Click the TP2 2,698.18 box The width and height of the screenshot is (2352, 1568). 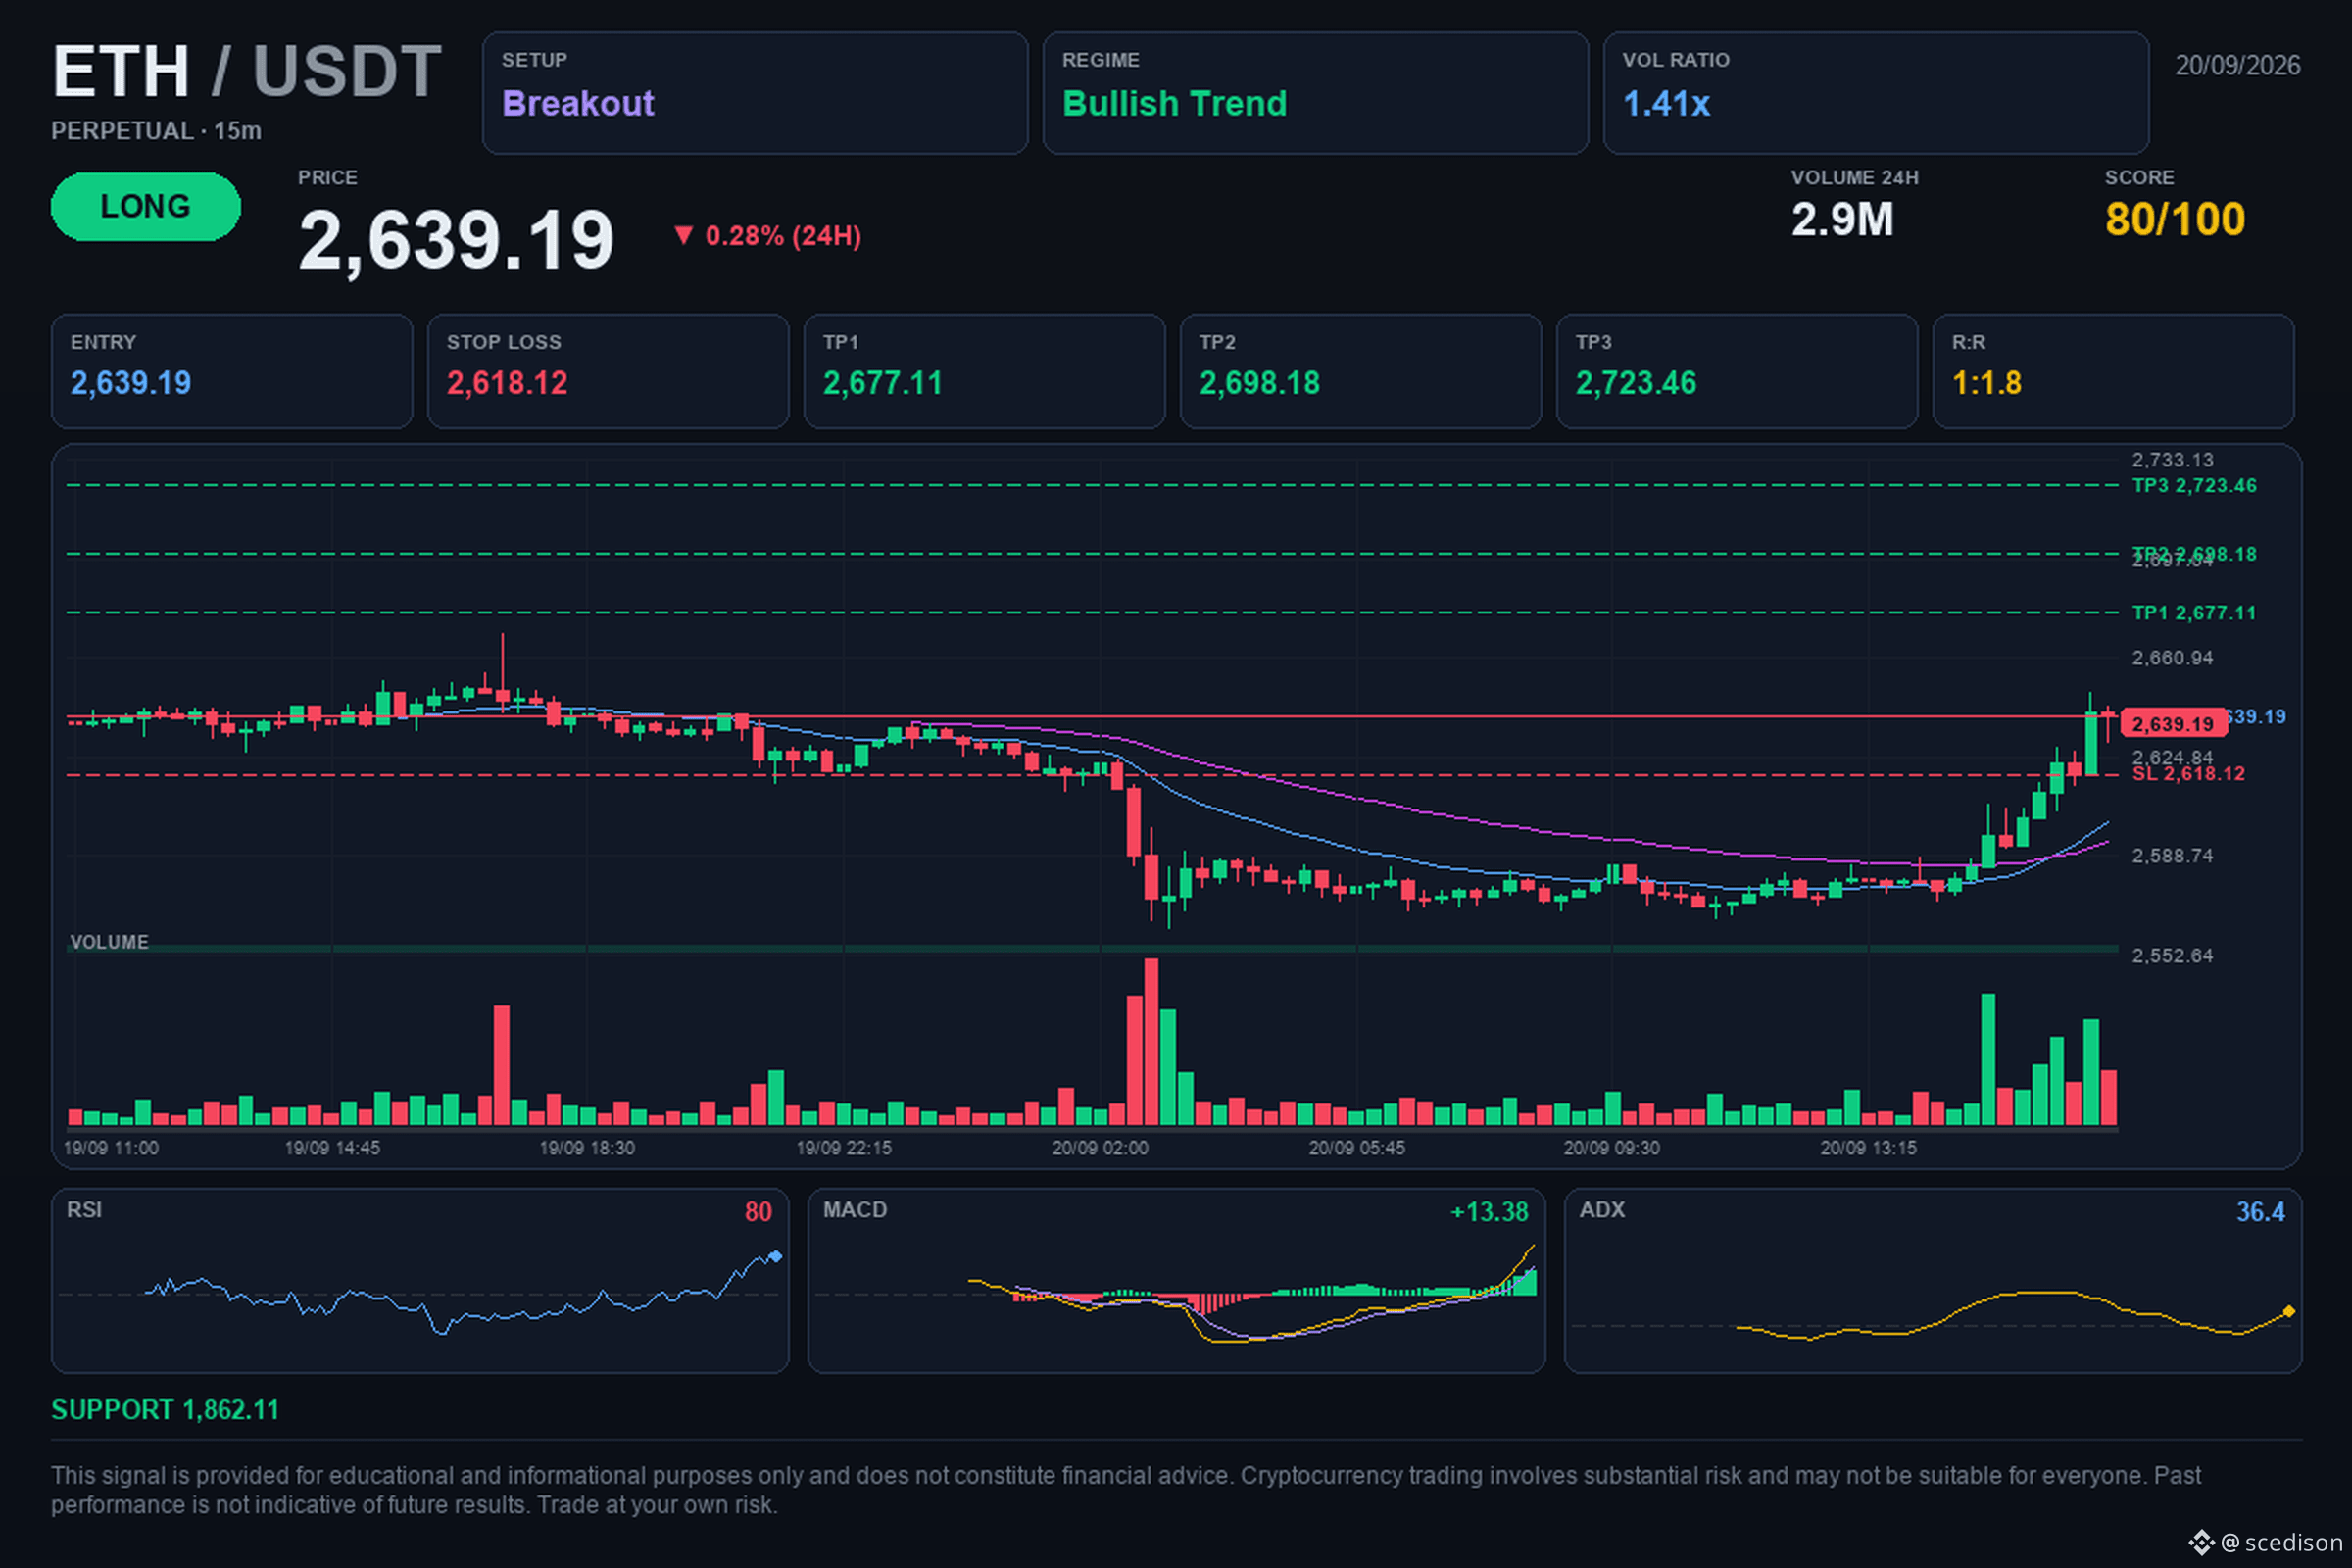pos(1361,371)
